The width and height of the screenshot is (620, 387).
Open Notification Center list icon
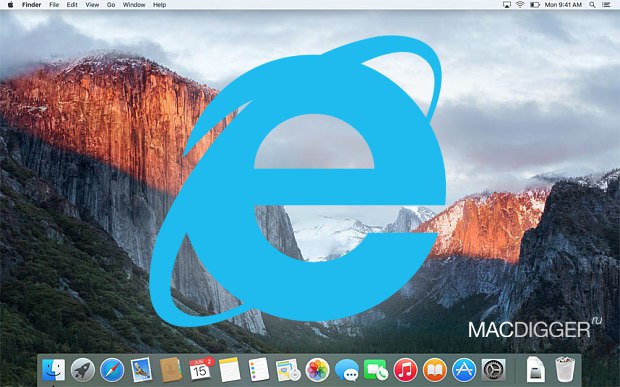(x=606, y=5)
